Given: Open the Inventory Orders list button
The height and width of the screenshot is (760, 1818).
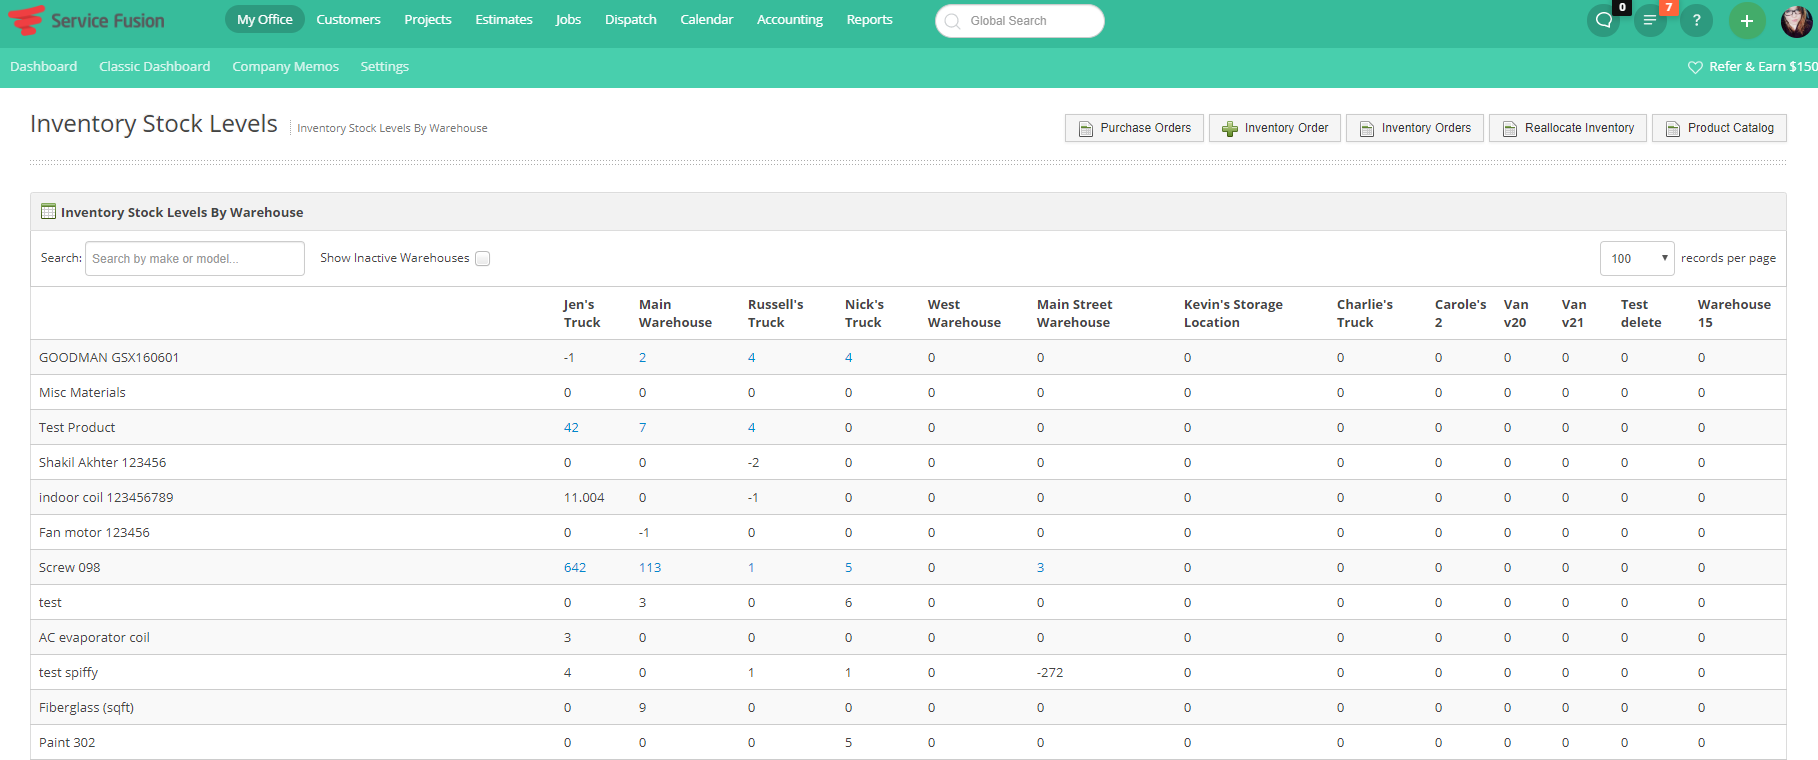Looking at the screenshot, I should pos(1415,128).
